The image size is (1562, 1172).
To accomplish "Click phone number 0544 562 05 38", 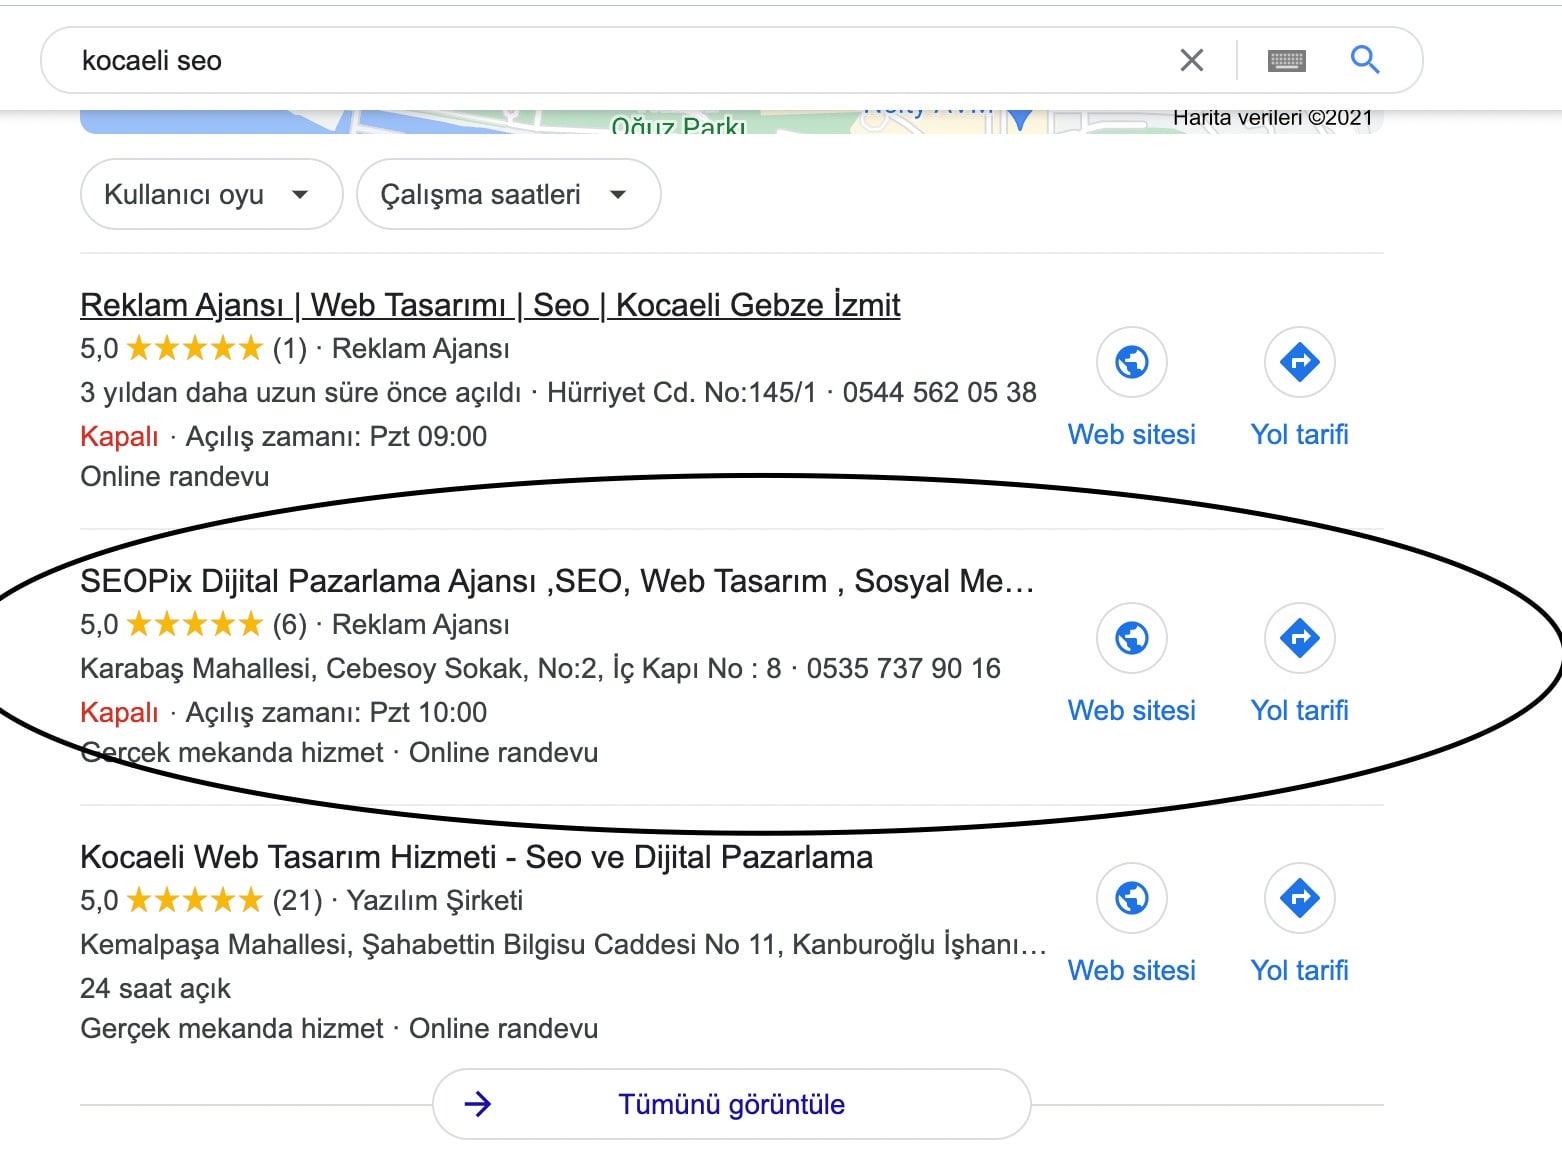I will 939,393.
